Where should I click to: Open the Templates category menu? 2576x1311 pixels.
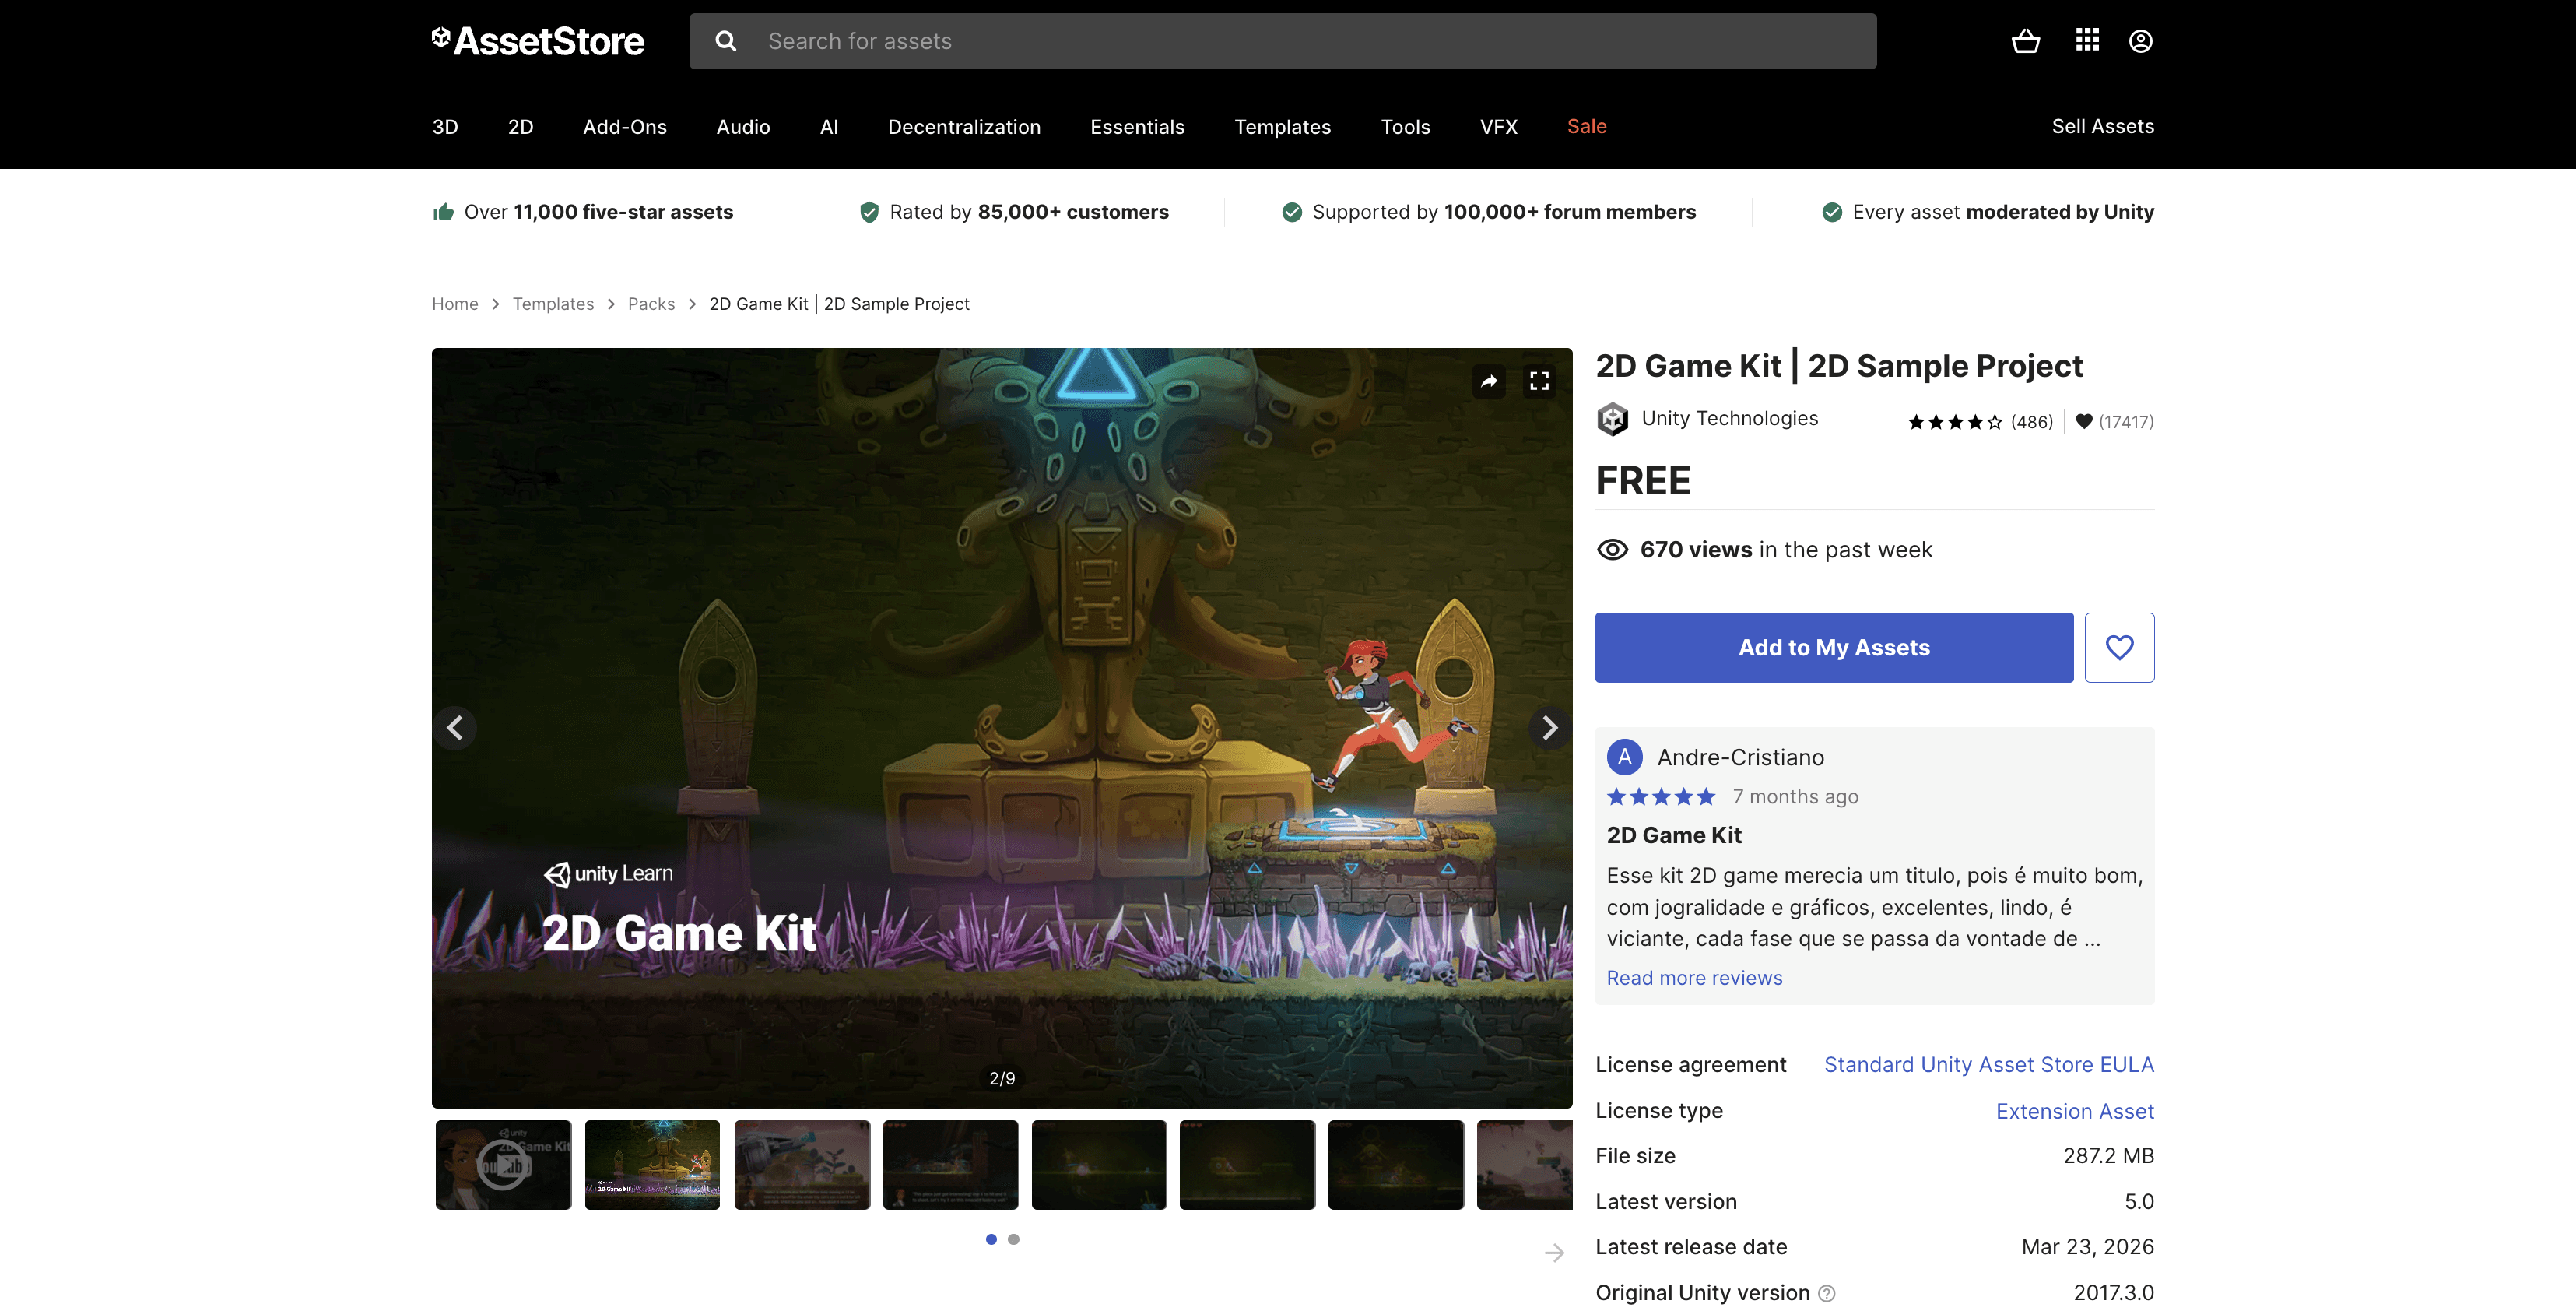[x=1282, y=127]
